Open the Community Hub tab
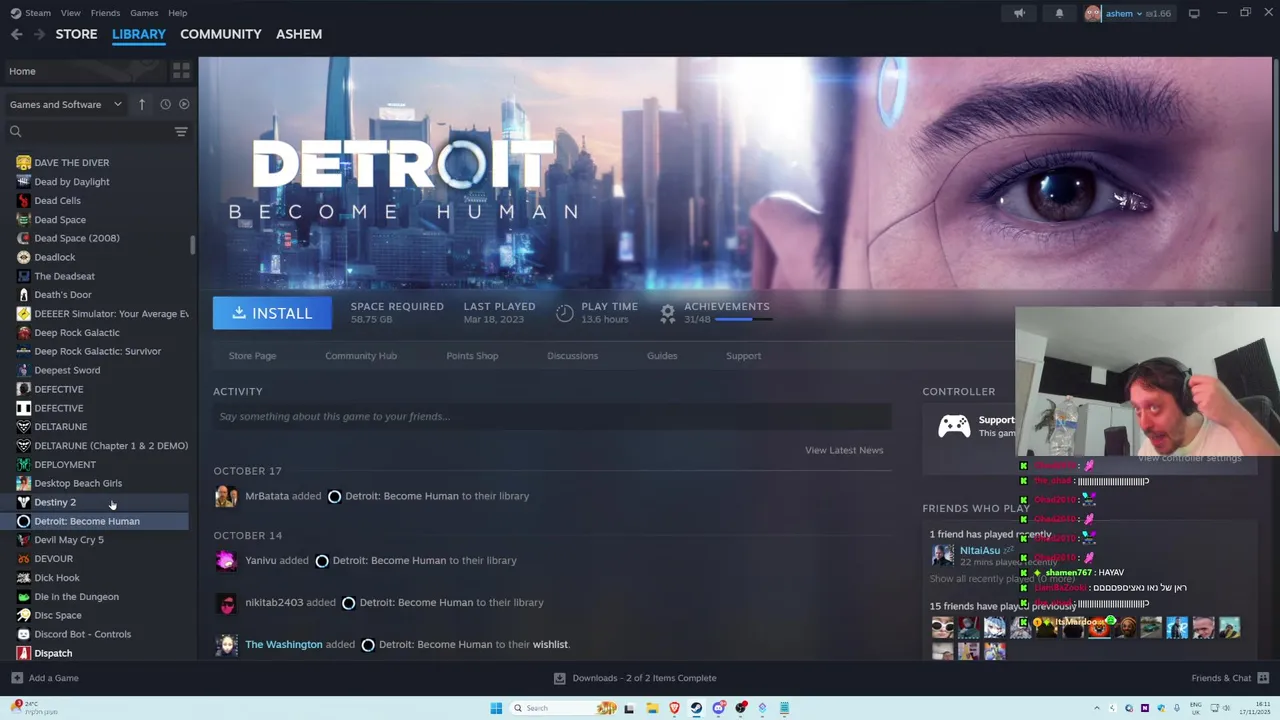Viewport: 1280px width, 720px height. (361, 356)
